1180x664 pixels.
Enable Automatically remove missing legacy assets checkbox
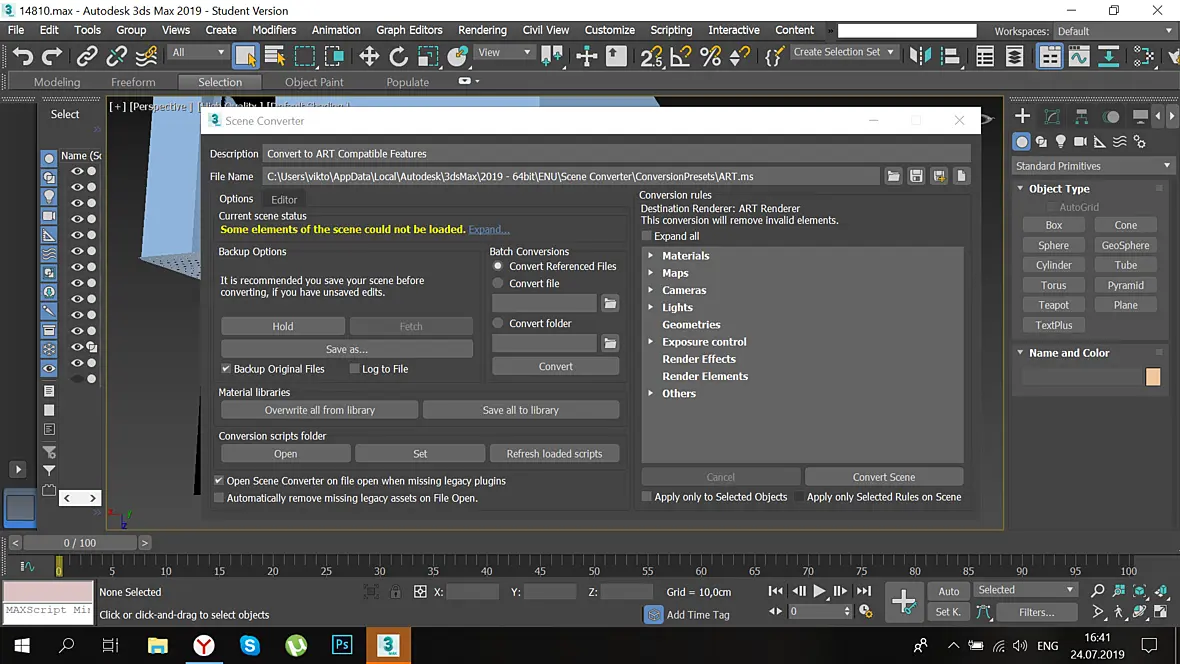(219, 498)
